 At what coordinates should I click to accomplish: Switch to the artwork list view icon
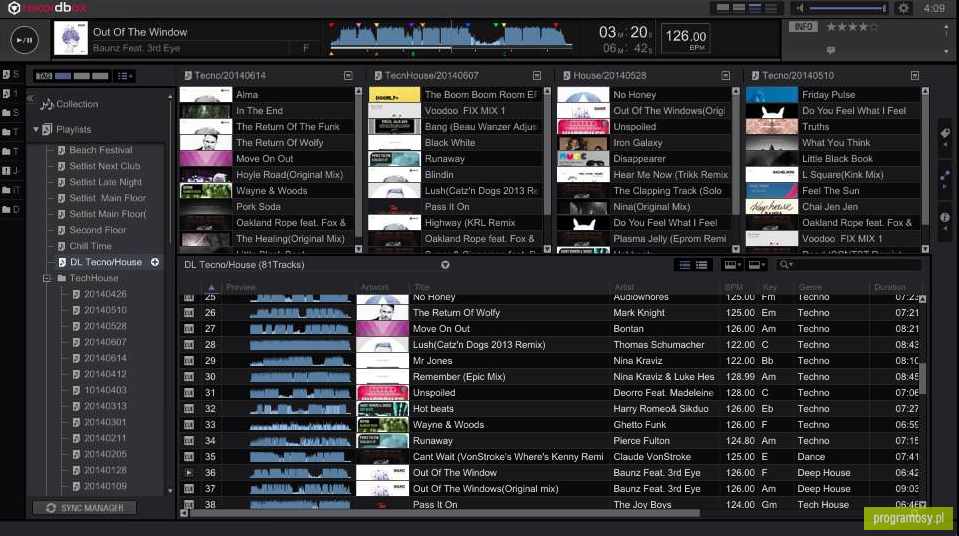(x=685, y=265)
